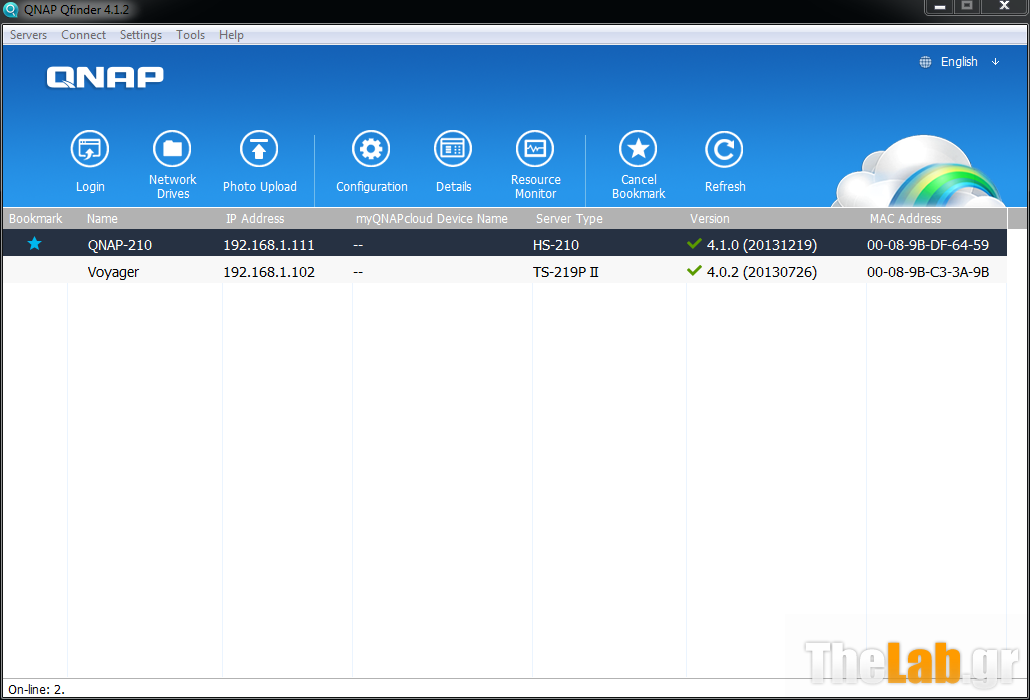Open the Connect menu
The width and height of the screenshot is (1030, 700).
83,35
